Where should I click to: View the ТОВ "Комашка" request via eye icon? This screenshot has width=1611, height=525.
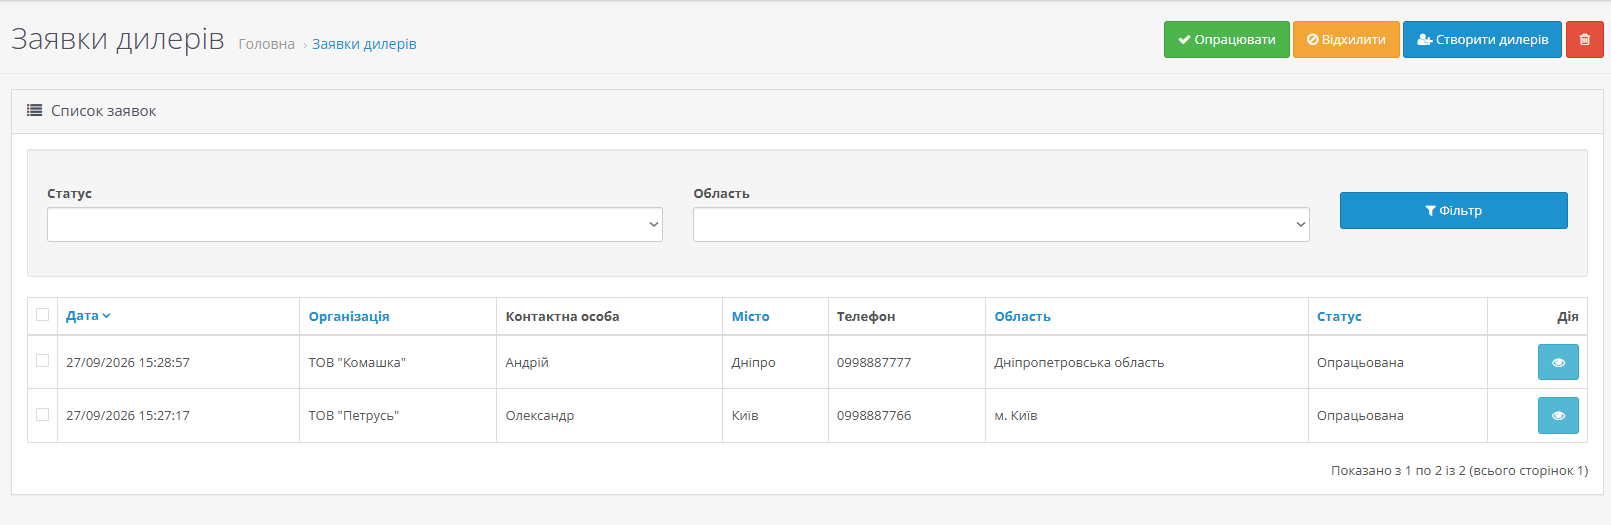click(x=1558, y=362)
